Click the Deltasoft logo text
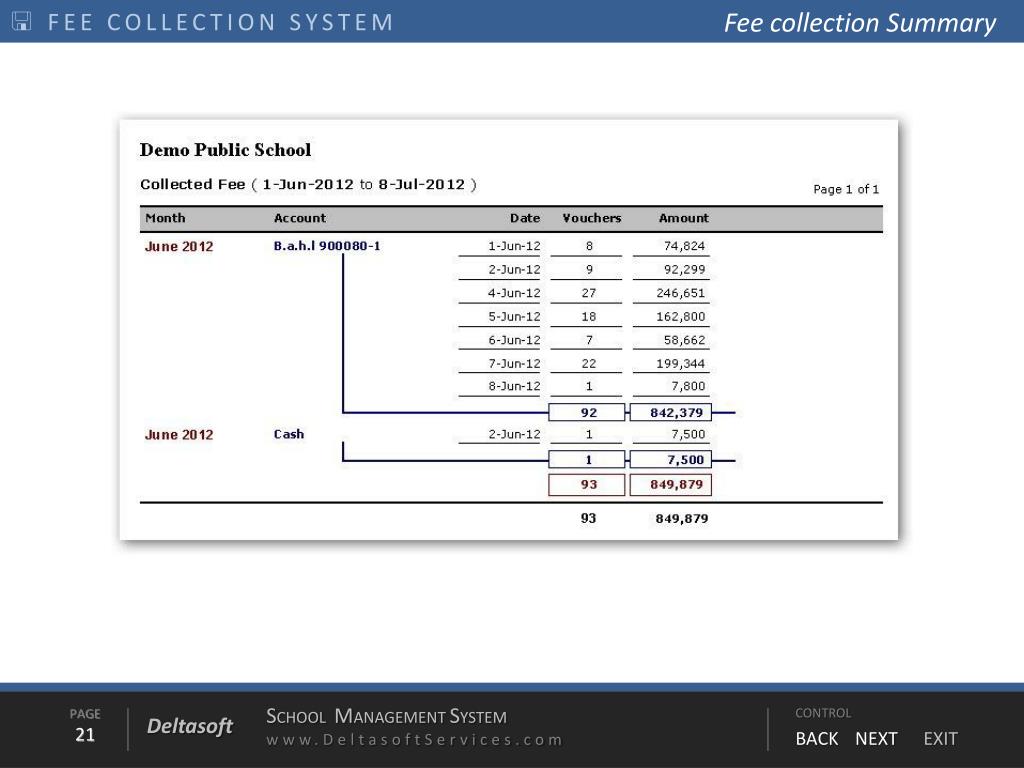The height and width of the screenshot is (768, 1024). (189, 726)
